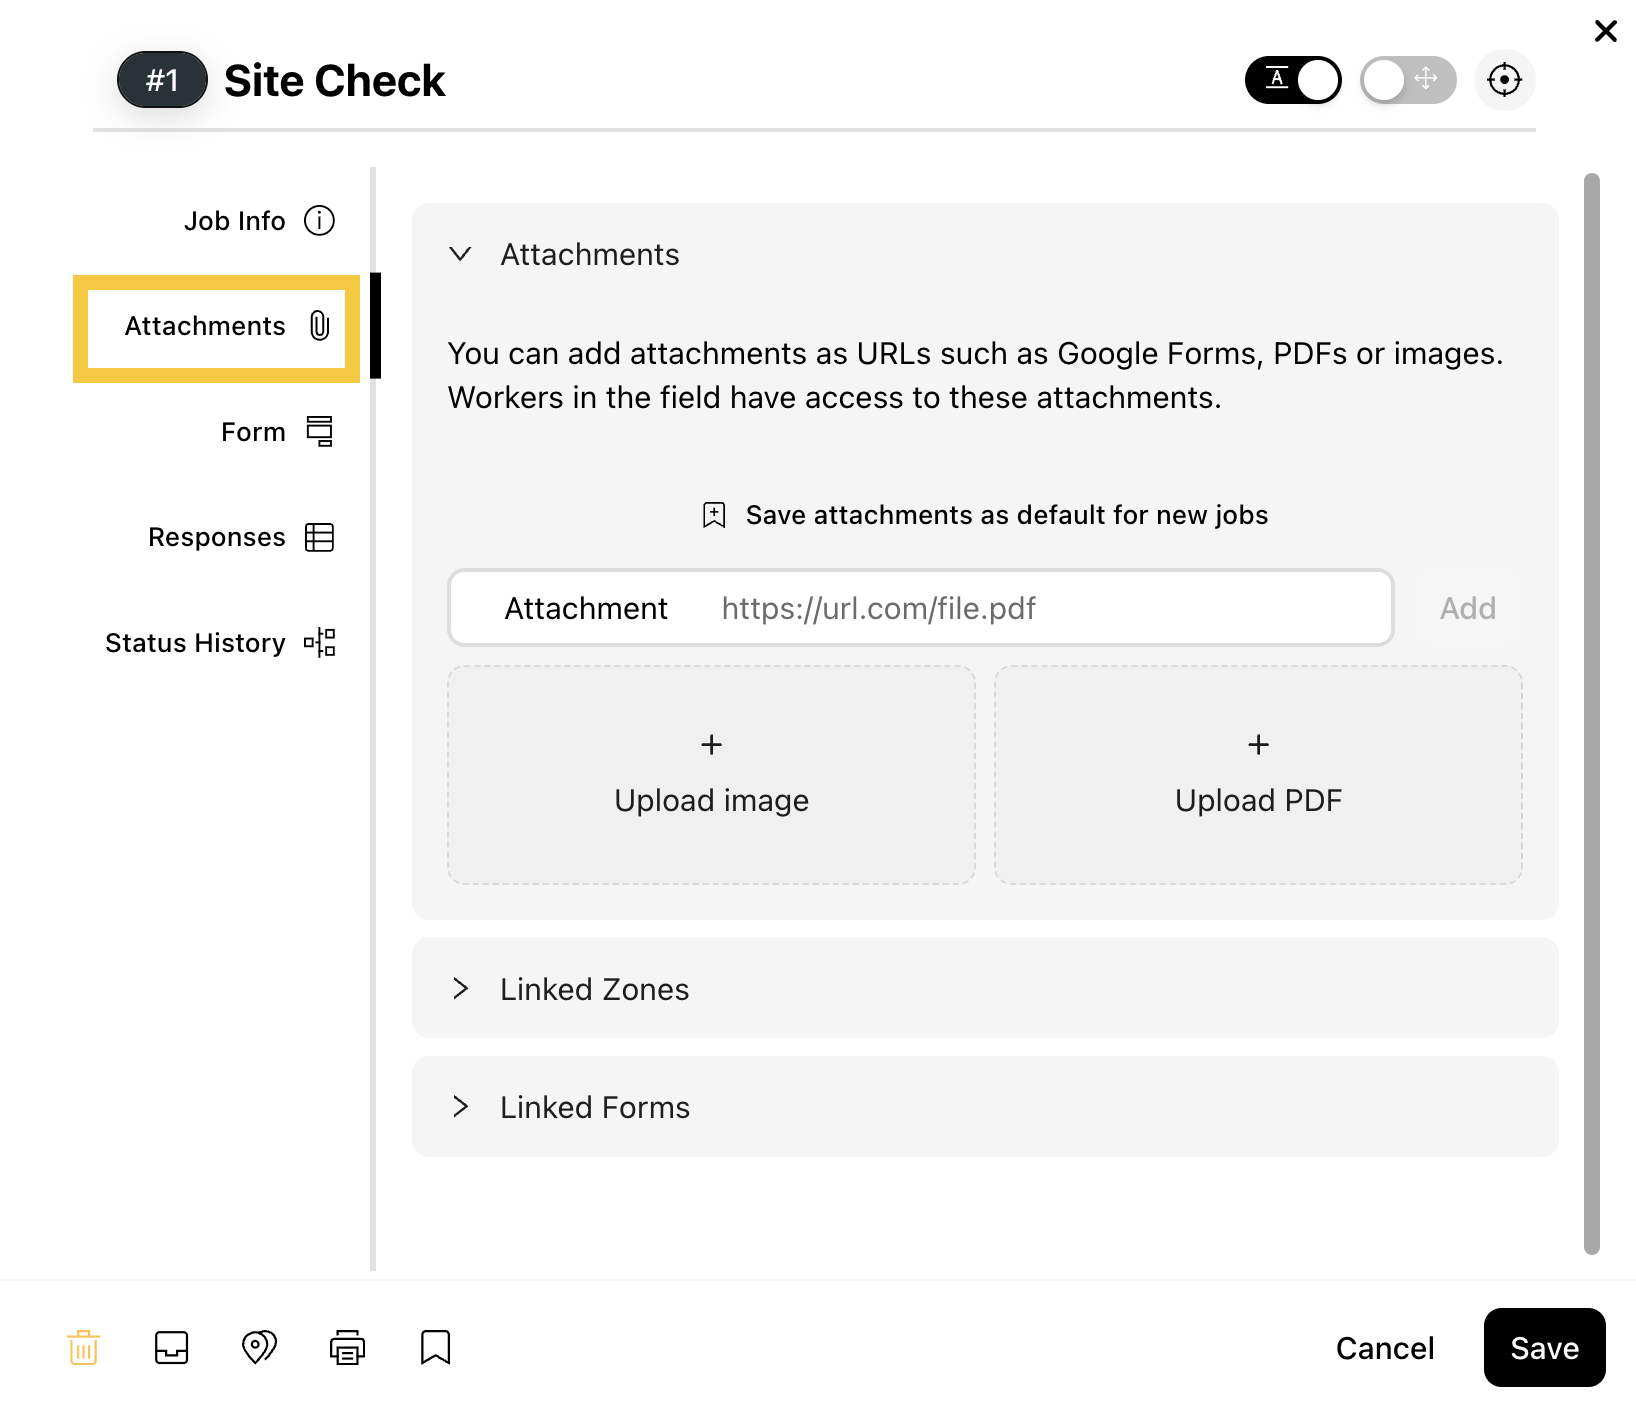Click the Upload PDF dropzone

pyautogui.click(x=1258, y=775)
